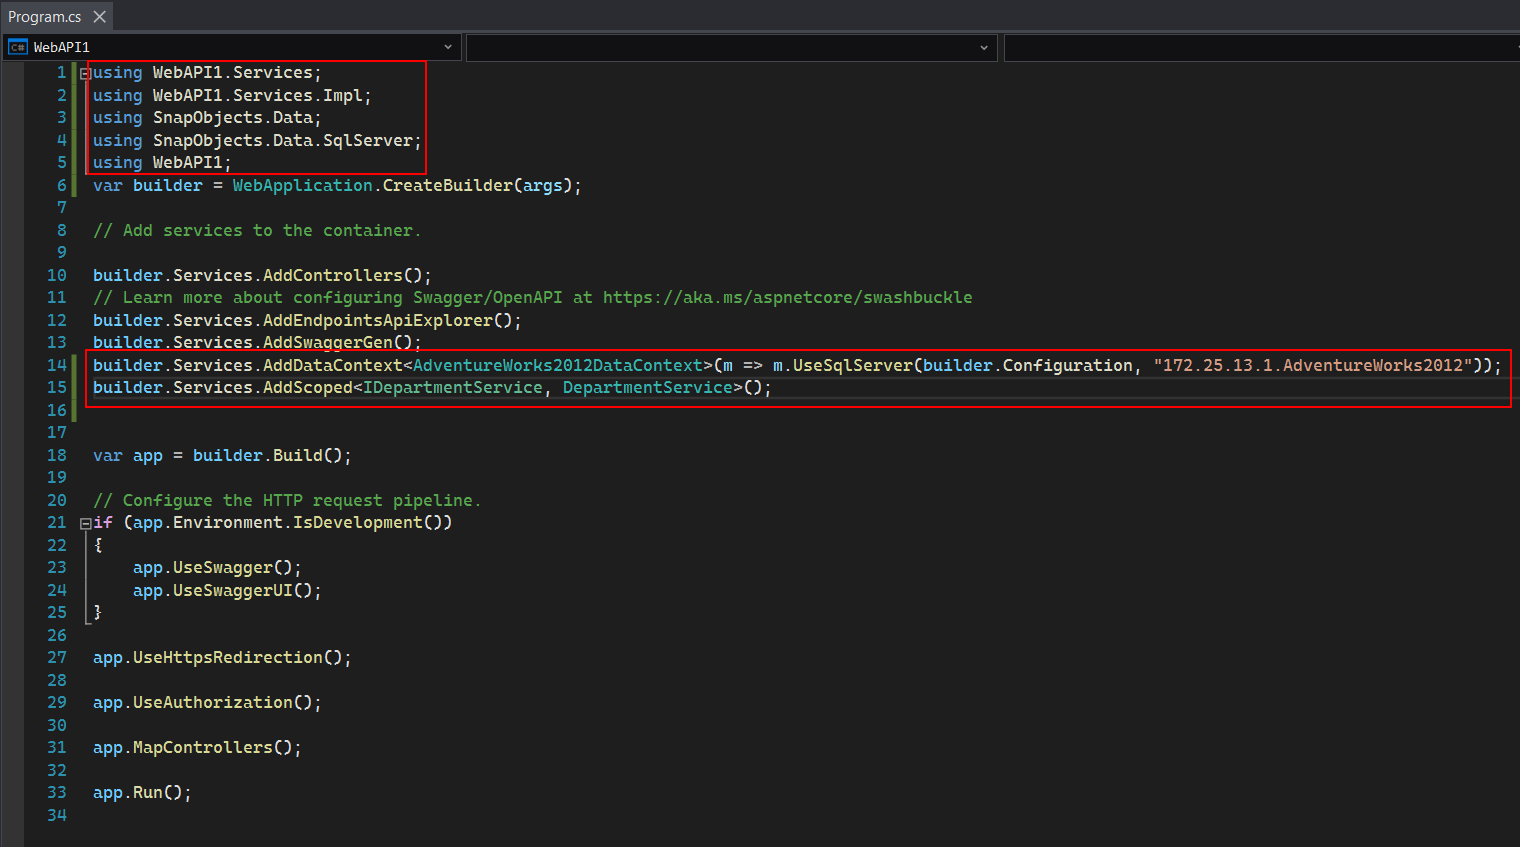
Task: Click app.UseSwaggerUI() on line 24
Action: (222, 590)
